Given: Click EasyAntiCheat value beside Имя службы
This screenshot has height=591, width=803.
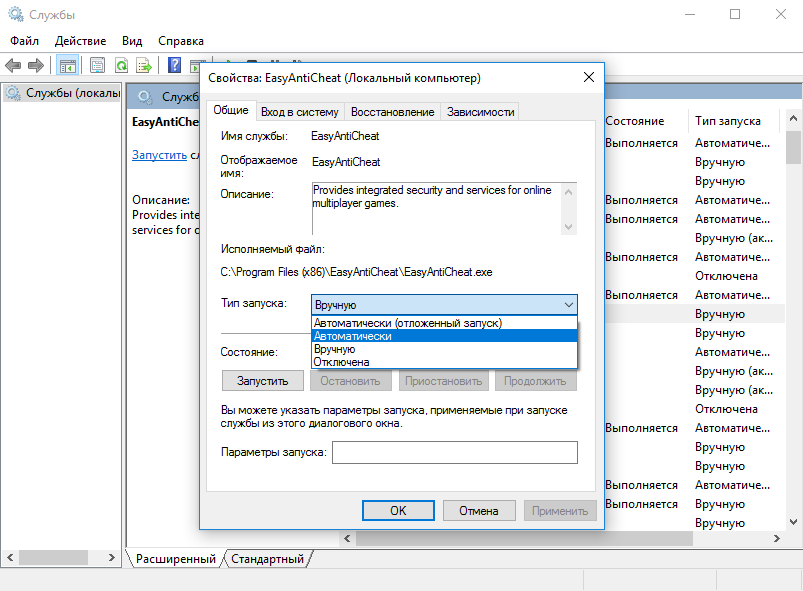Looking at the screenshot, I should 345,136.
